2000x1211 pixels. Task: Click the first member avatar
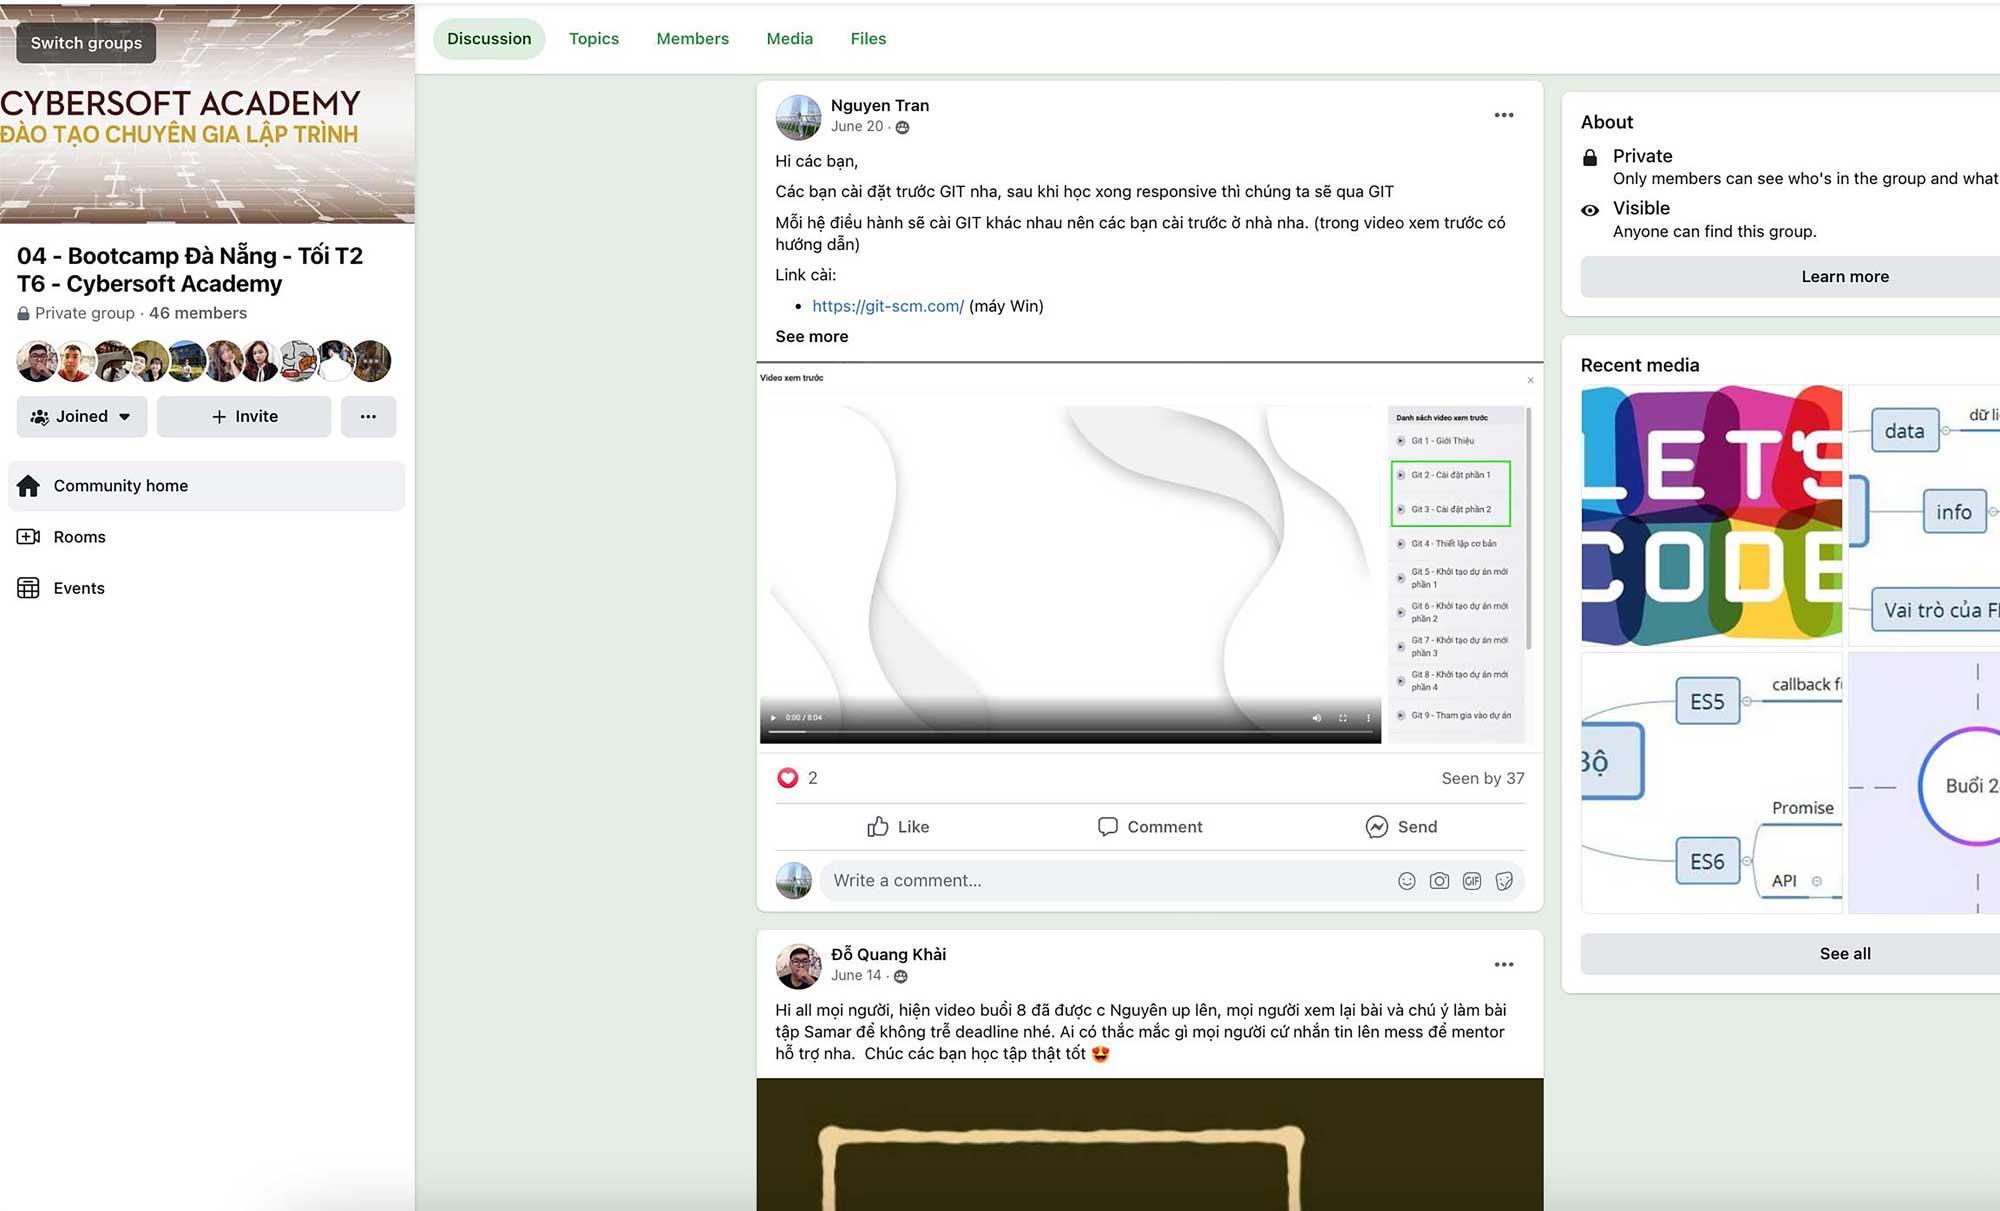pos(37,361)
